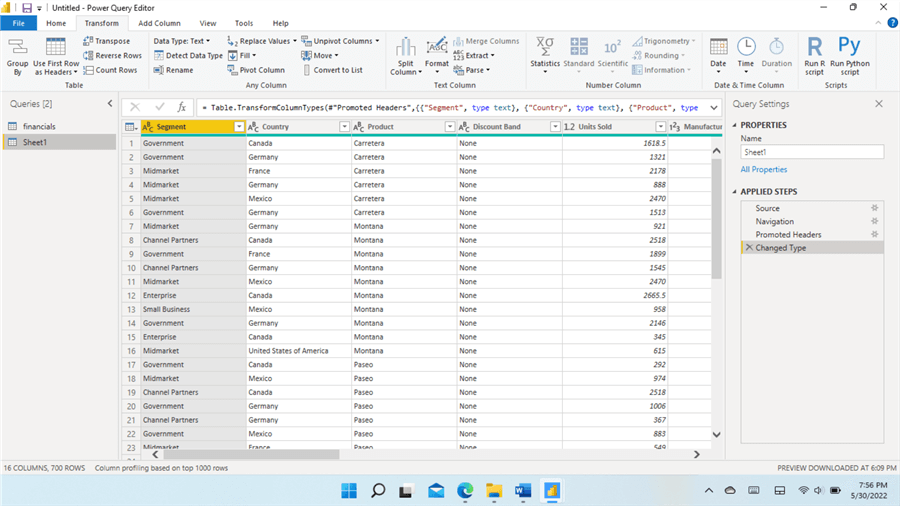Select the Source applied step
This screenshot has width=900, height=506.
click(x=812, y=208)
